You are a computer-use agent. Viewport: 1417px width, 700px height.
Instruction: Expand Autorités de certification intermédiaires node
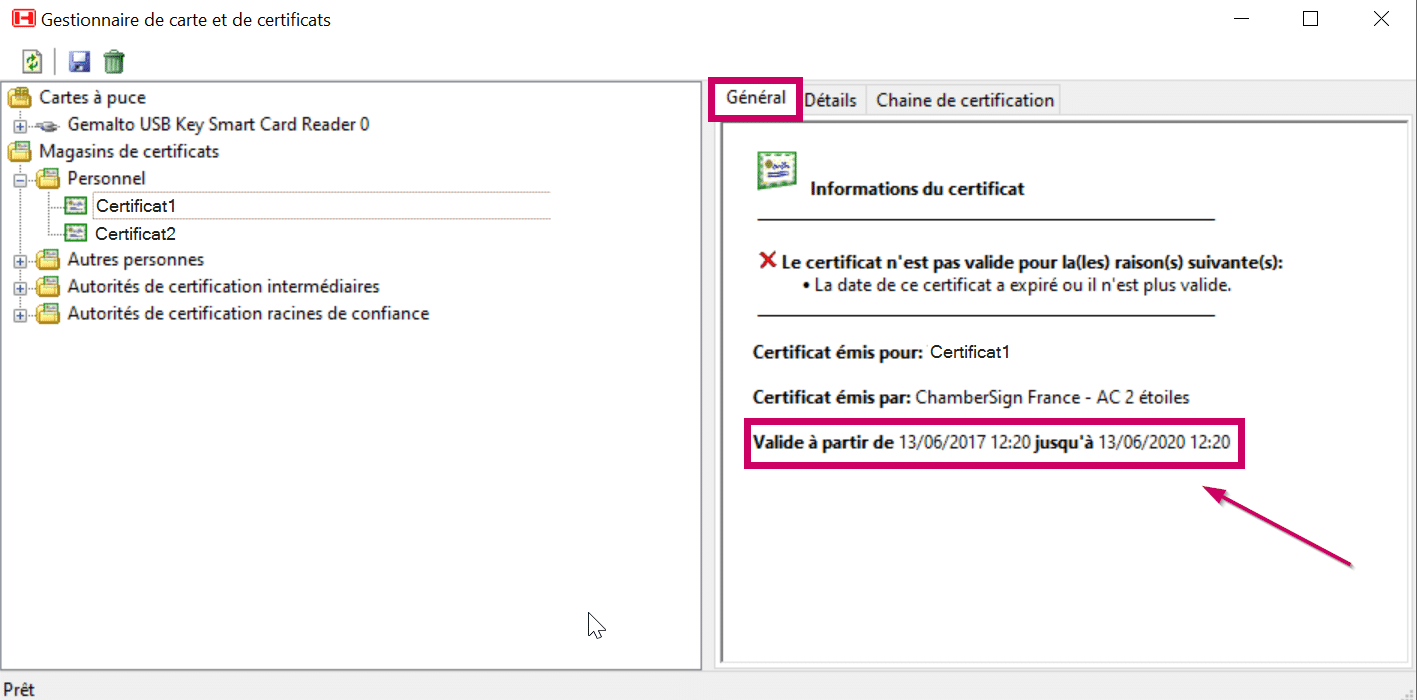20,288
